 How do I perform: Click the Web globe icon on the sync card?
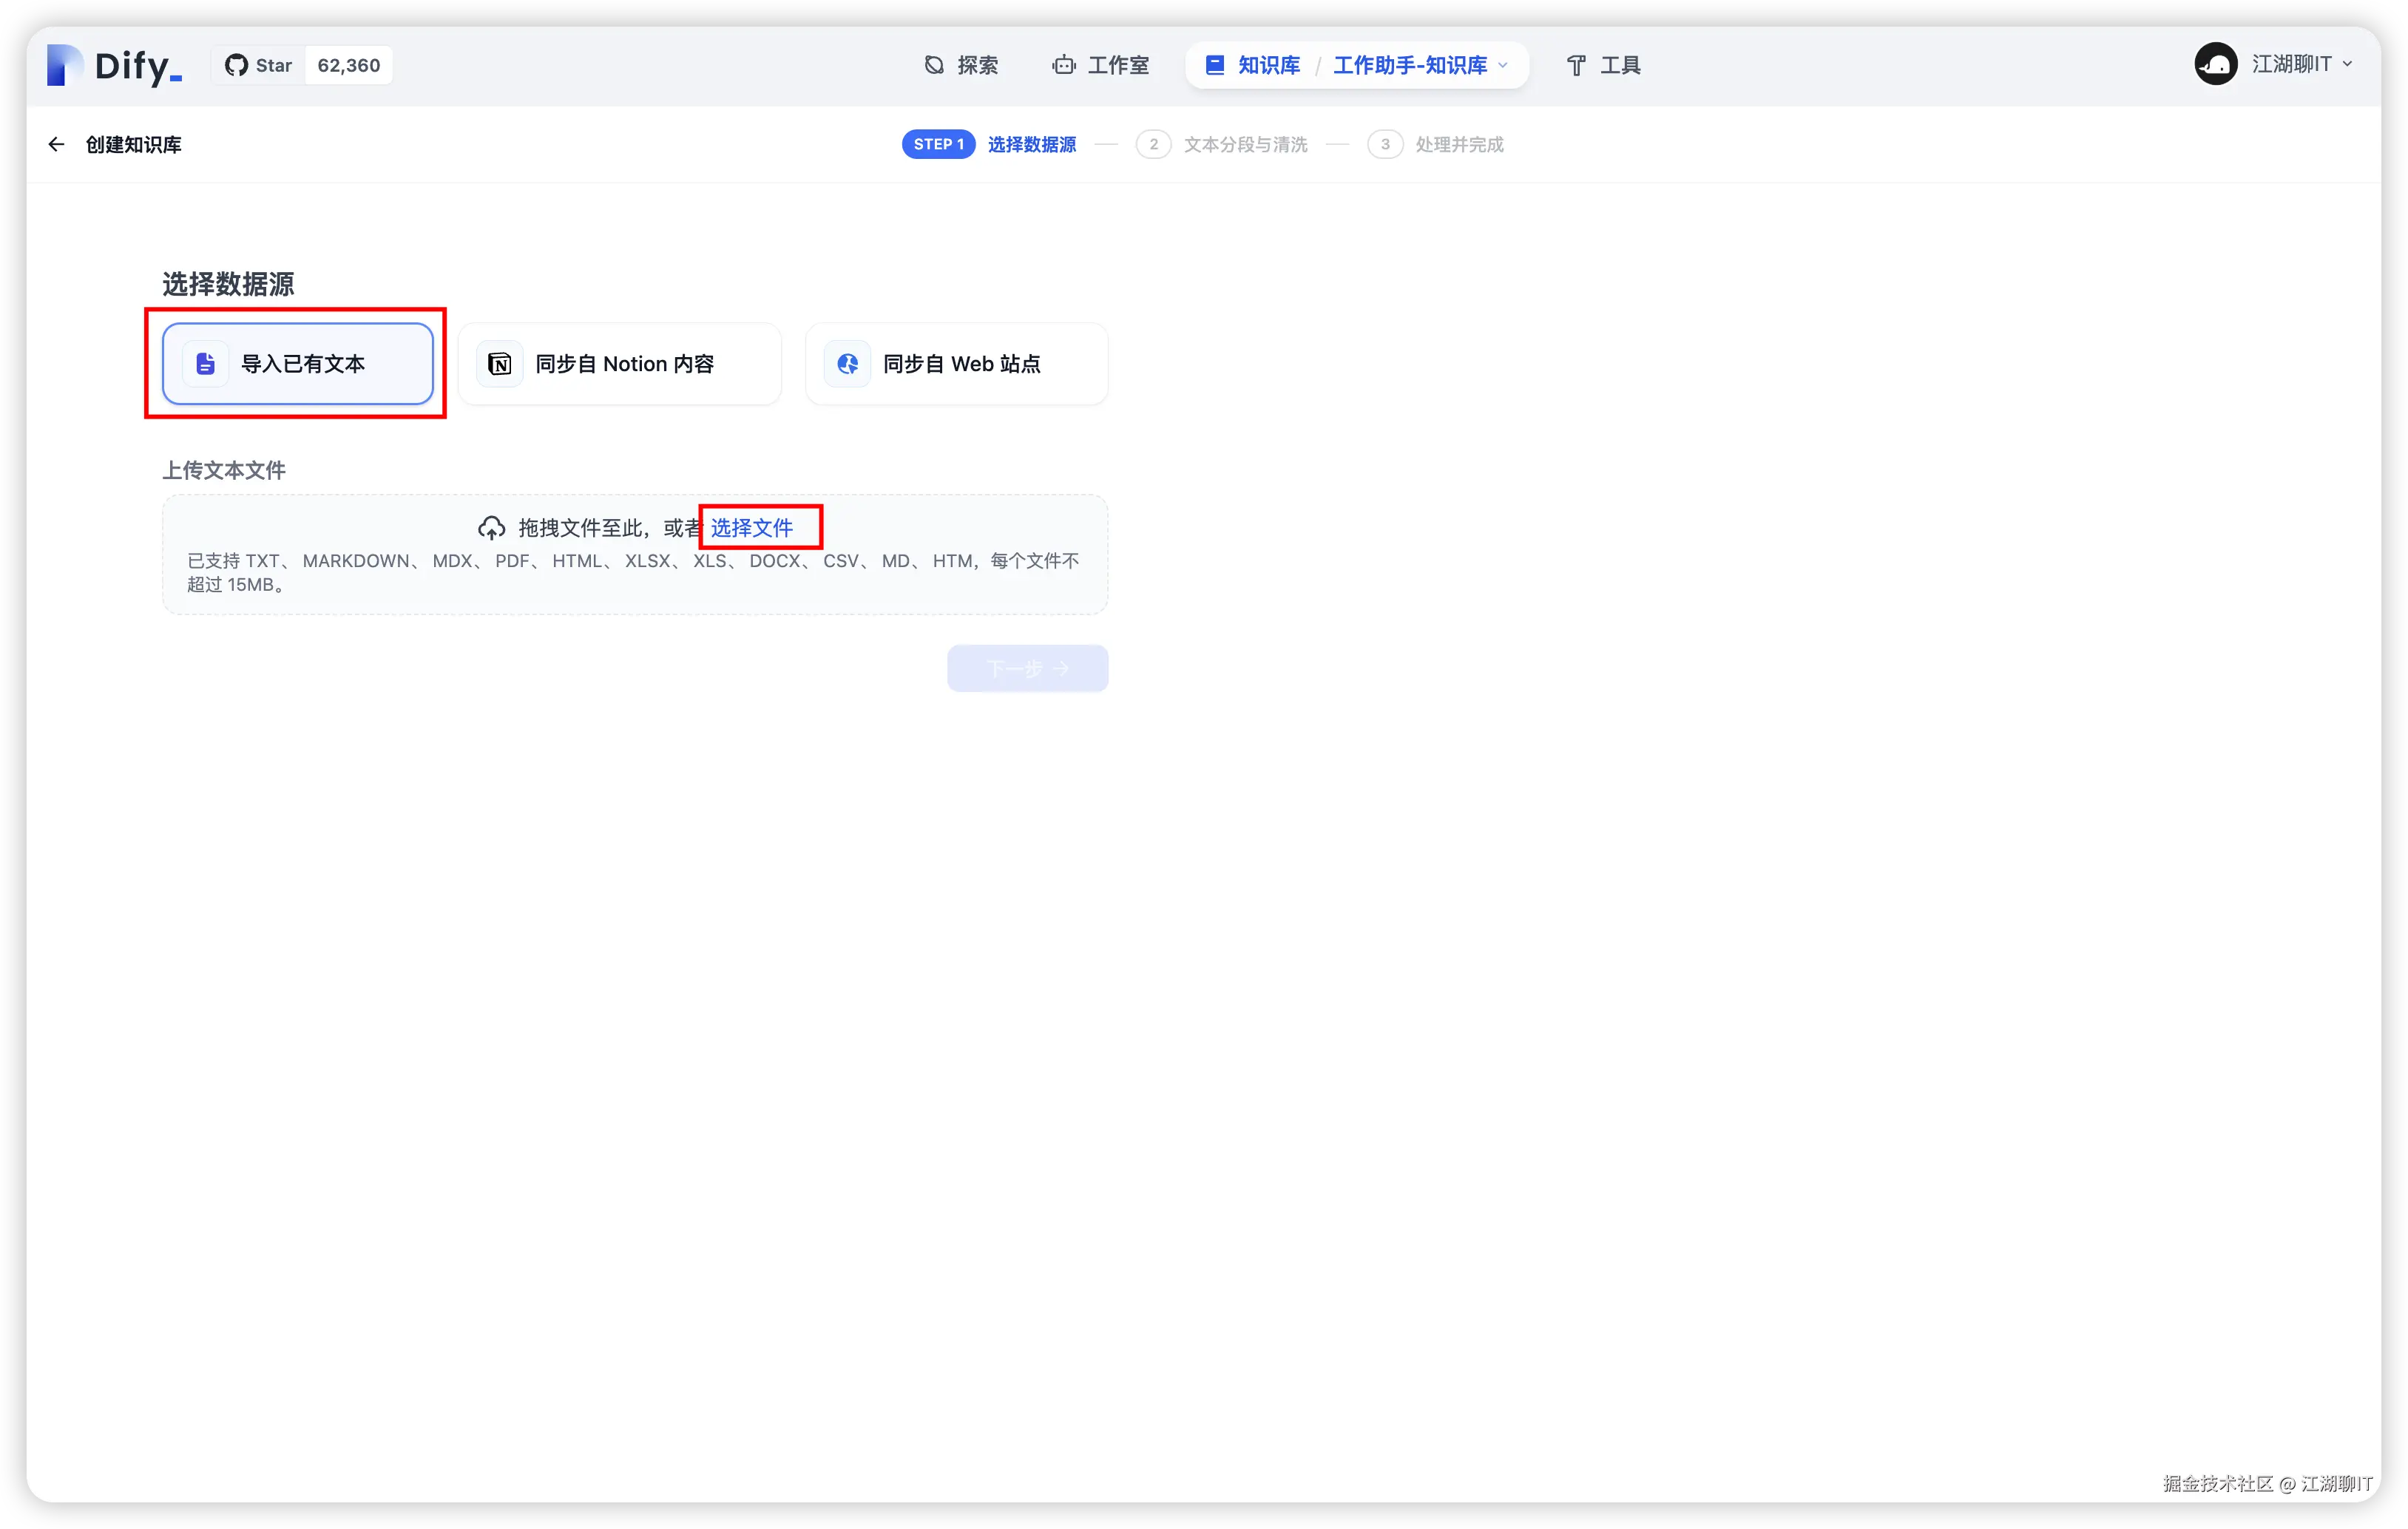(x=847, y=363)
